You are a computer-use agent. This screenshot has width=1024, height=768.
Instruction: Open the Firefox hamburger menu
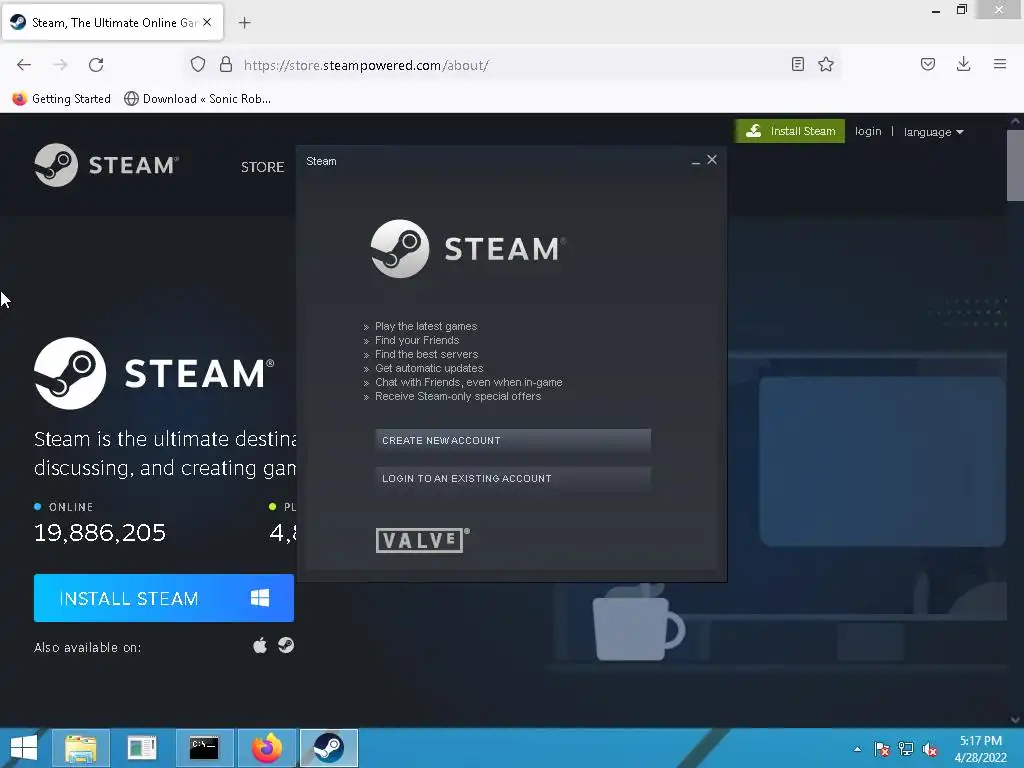(1000, 64)
